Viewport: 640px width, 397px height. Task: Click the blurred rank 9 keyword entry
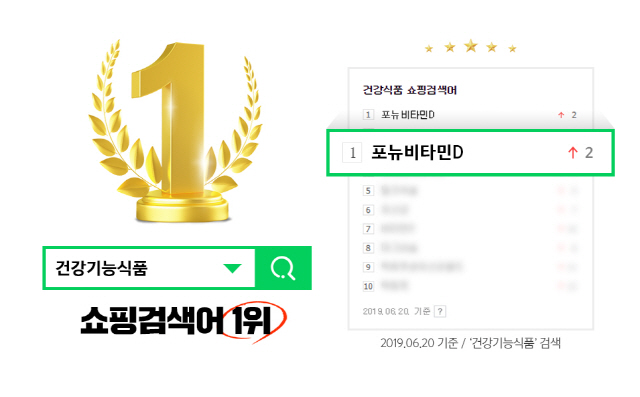pyautogui.click(x=421, y=267)
